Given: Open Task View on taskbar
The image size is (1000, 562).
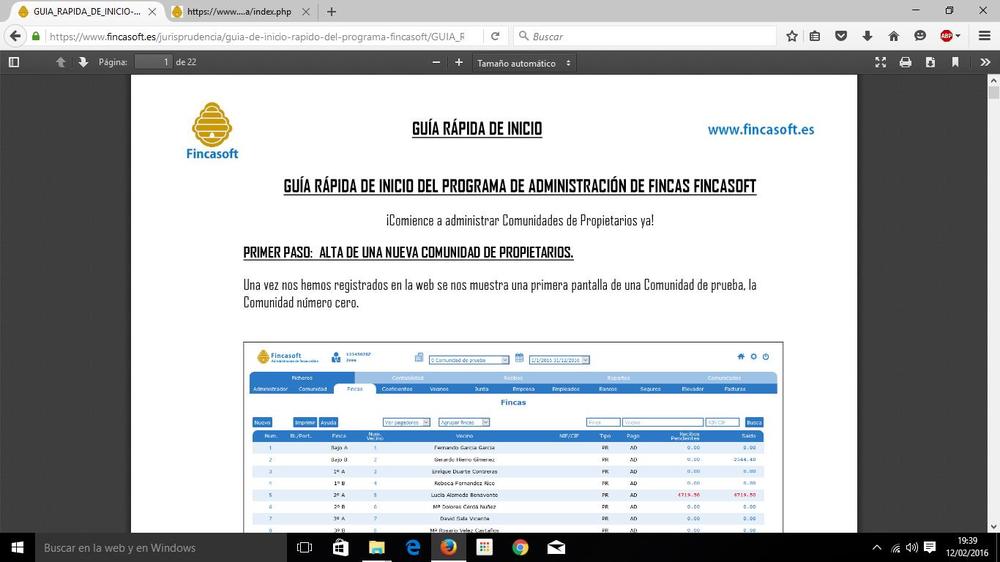Looking at the screenshot, I should pos(304,547).
